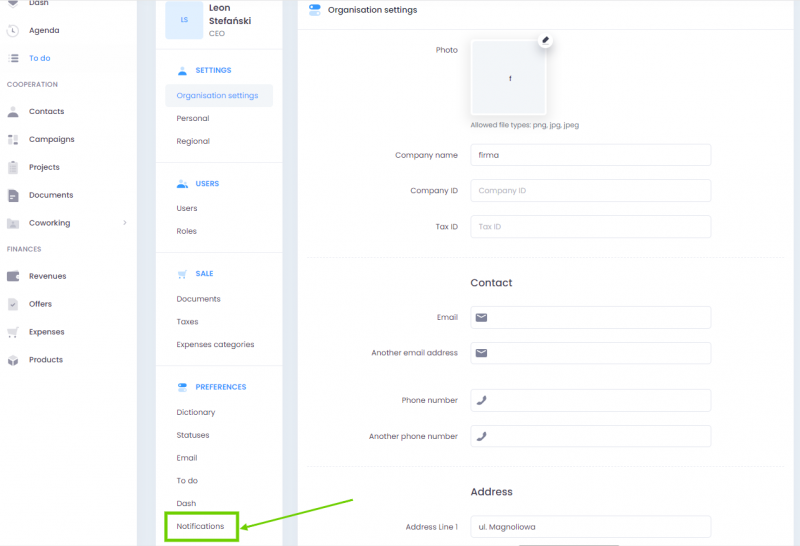Screen dimensions: 800x546
Task: Open Dictionary preferences
Action: (x=196, y=412)
